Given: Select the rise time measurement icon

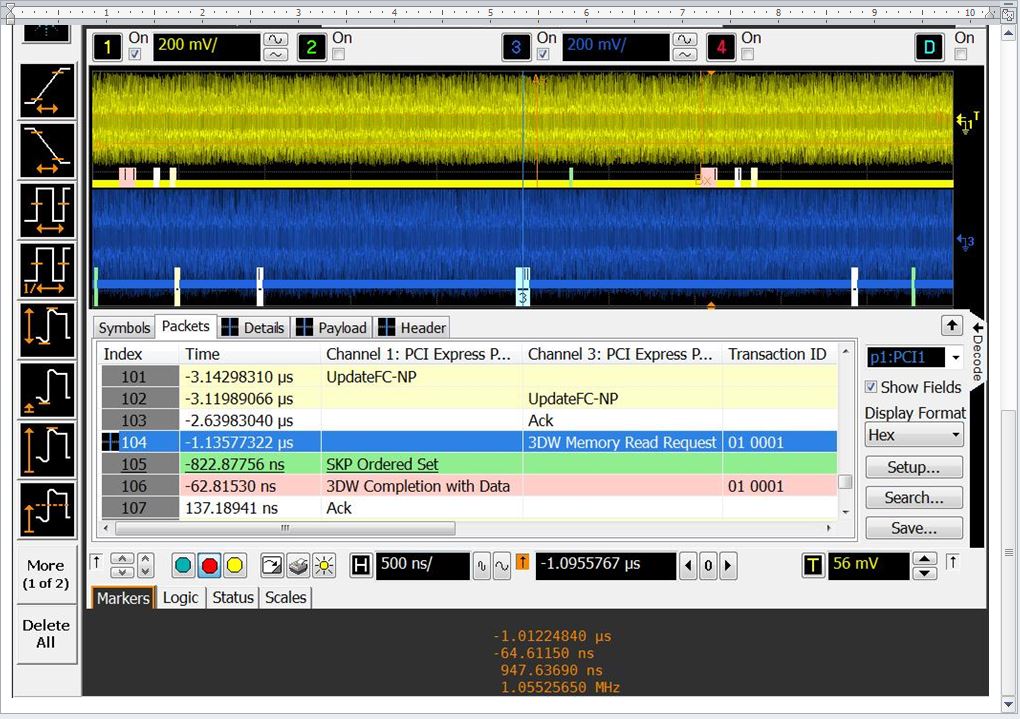Looking at the screenshot, I should 47,90.
